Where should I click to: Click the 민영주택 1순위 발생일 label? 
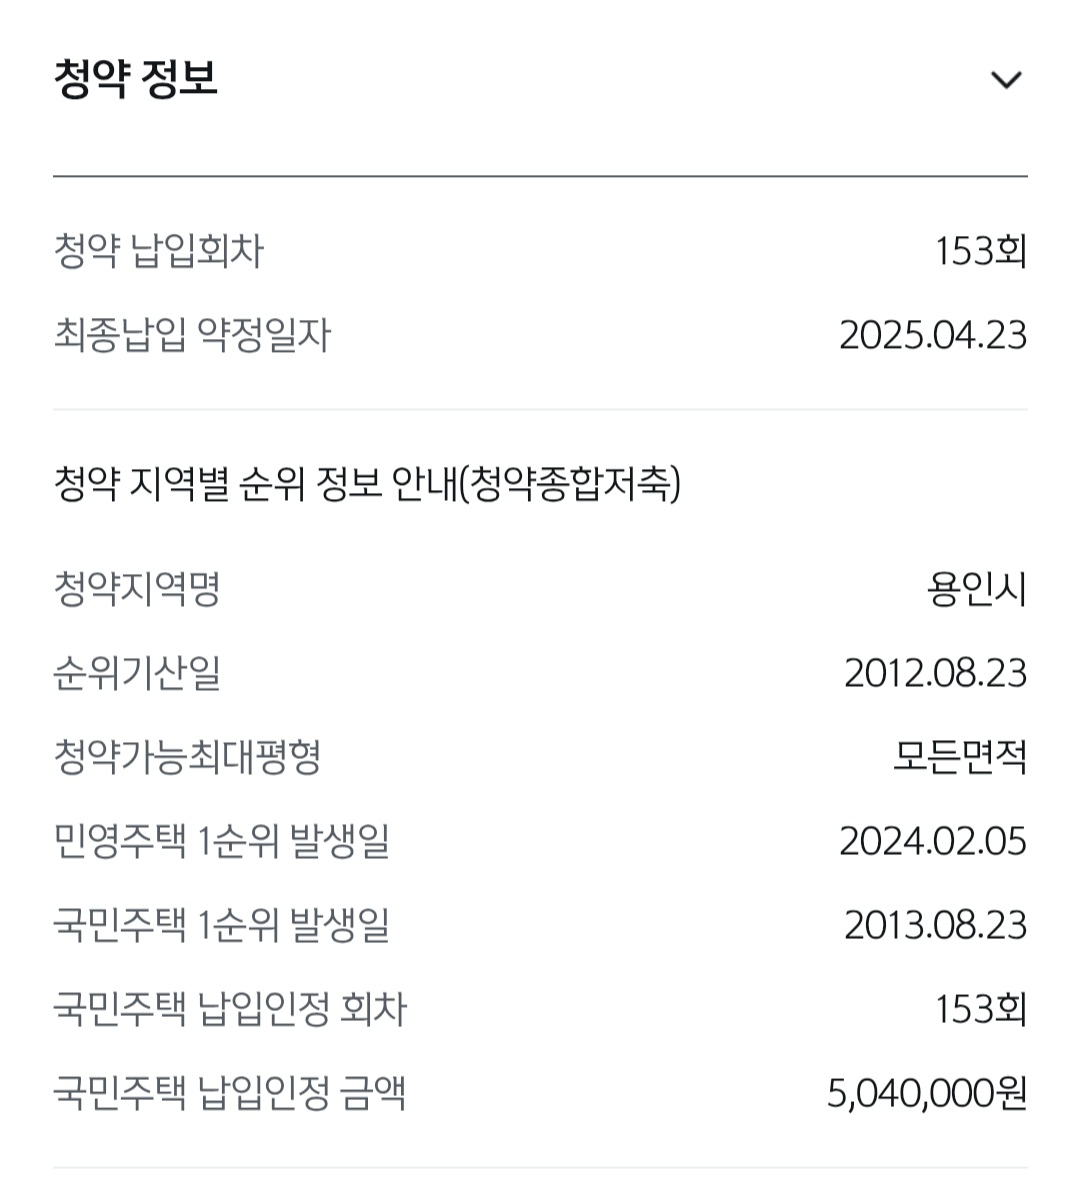pos(221,841)
